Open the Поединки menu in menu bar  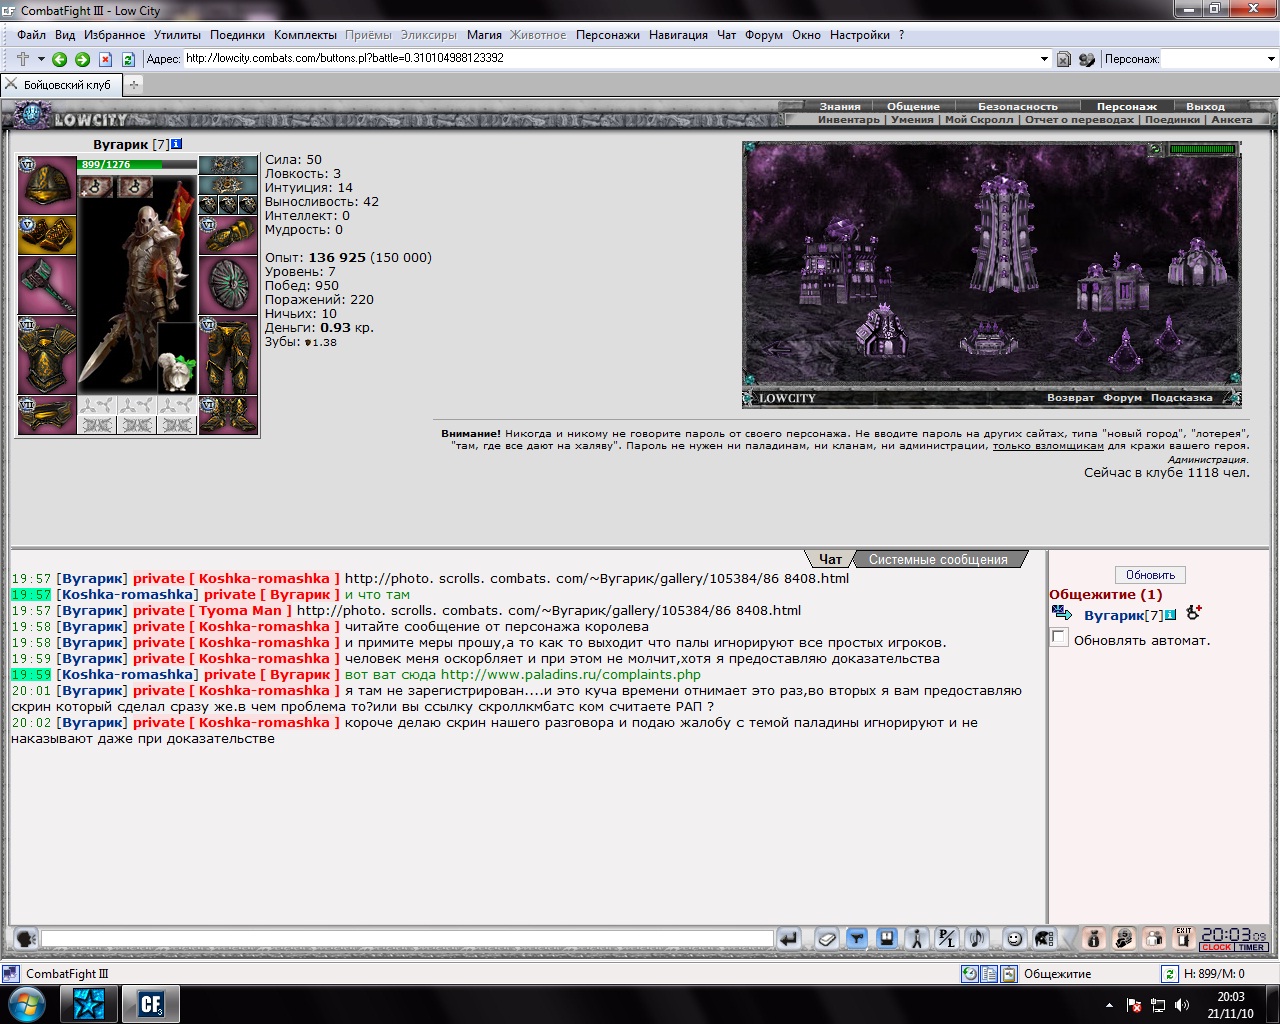[x=237, y=35]
